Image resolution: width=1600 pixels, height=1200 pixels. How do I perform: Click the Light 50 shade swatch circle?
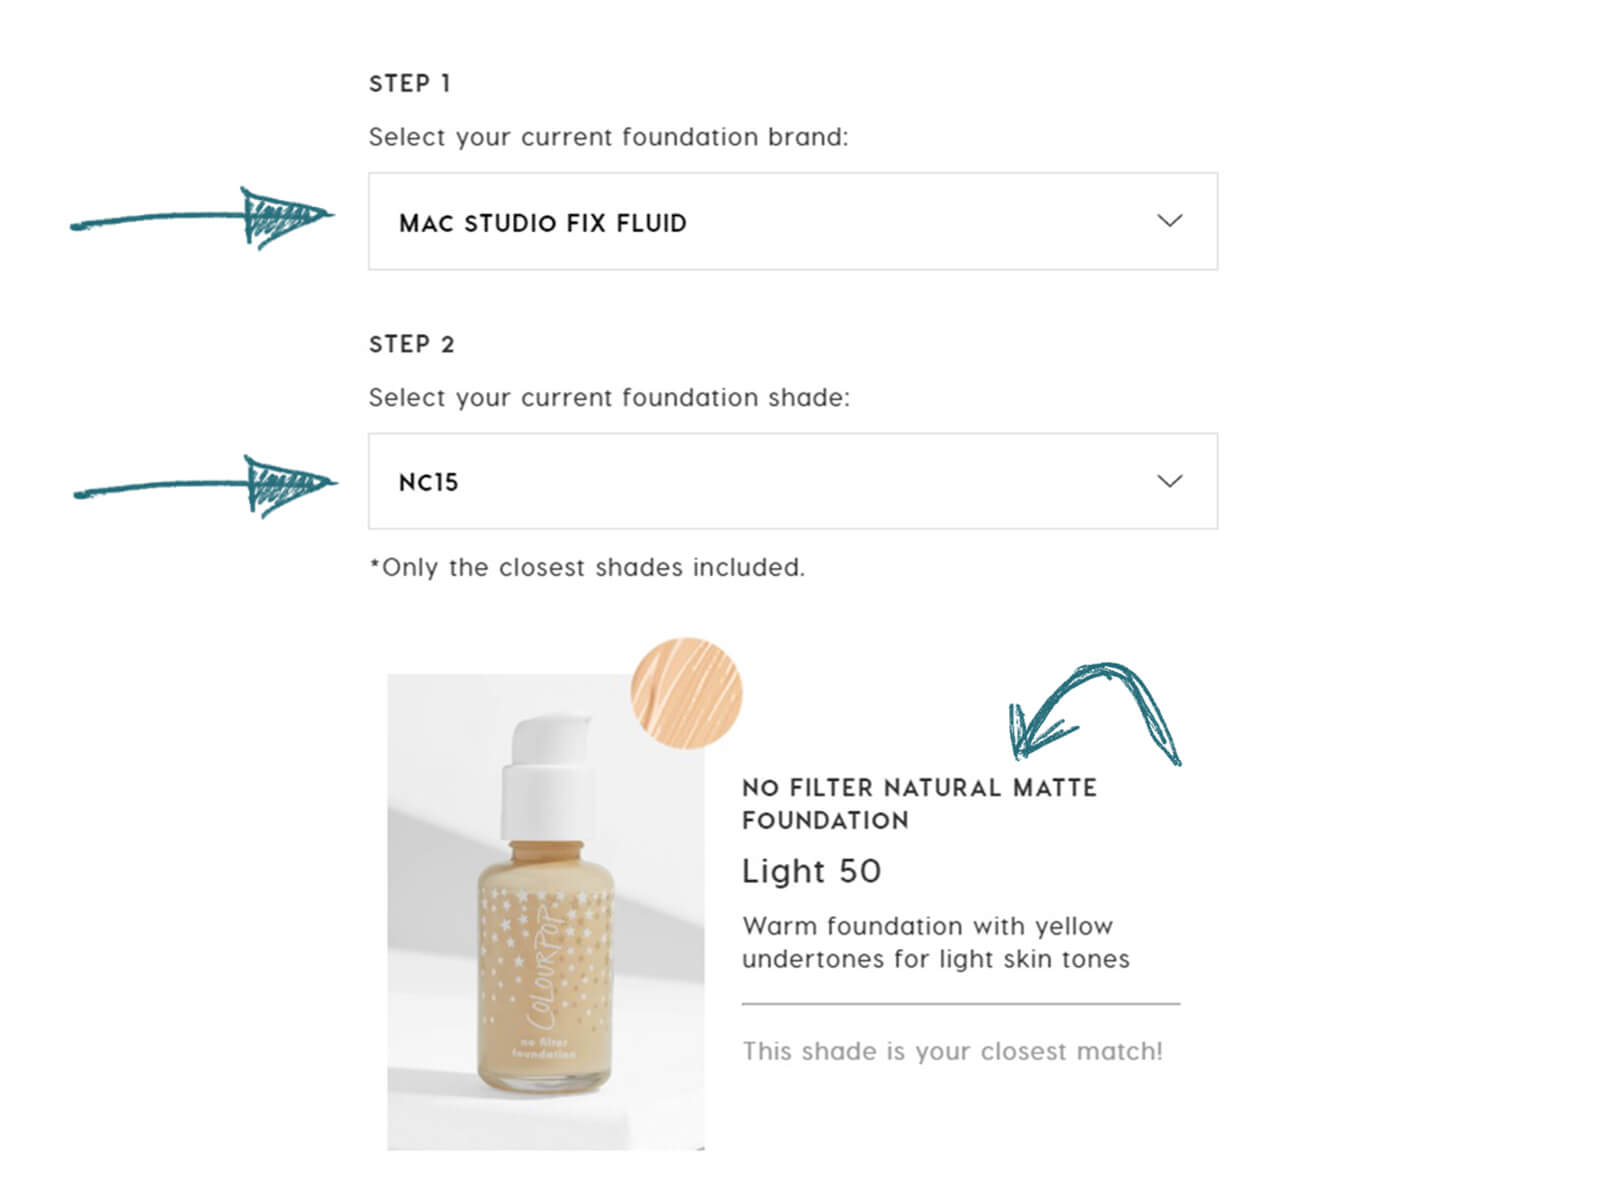tap(686, 693)
